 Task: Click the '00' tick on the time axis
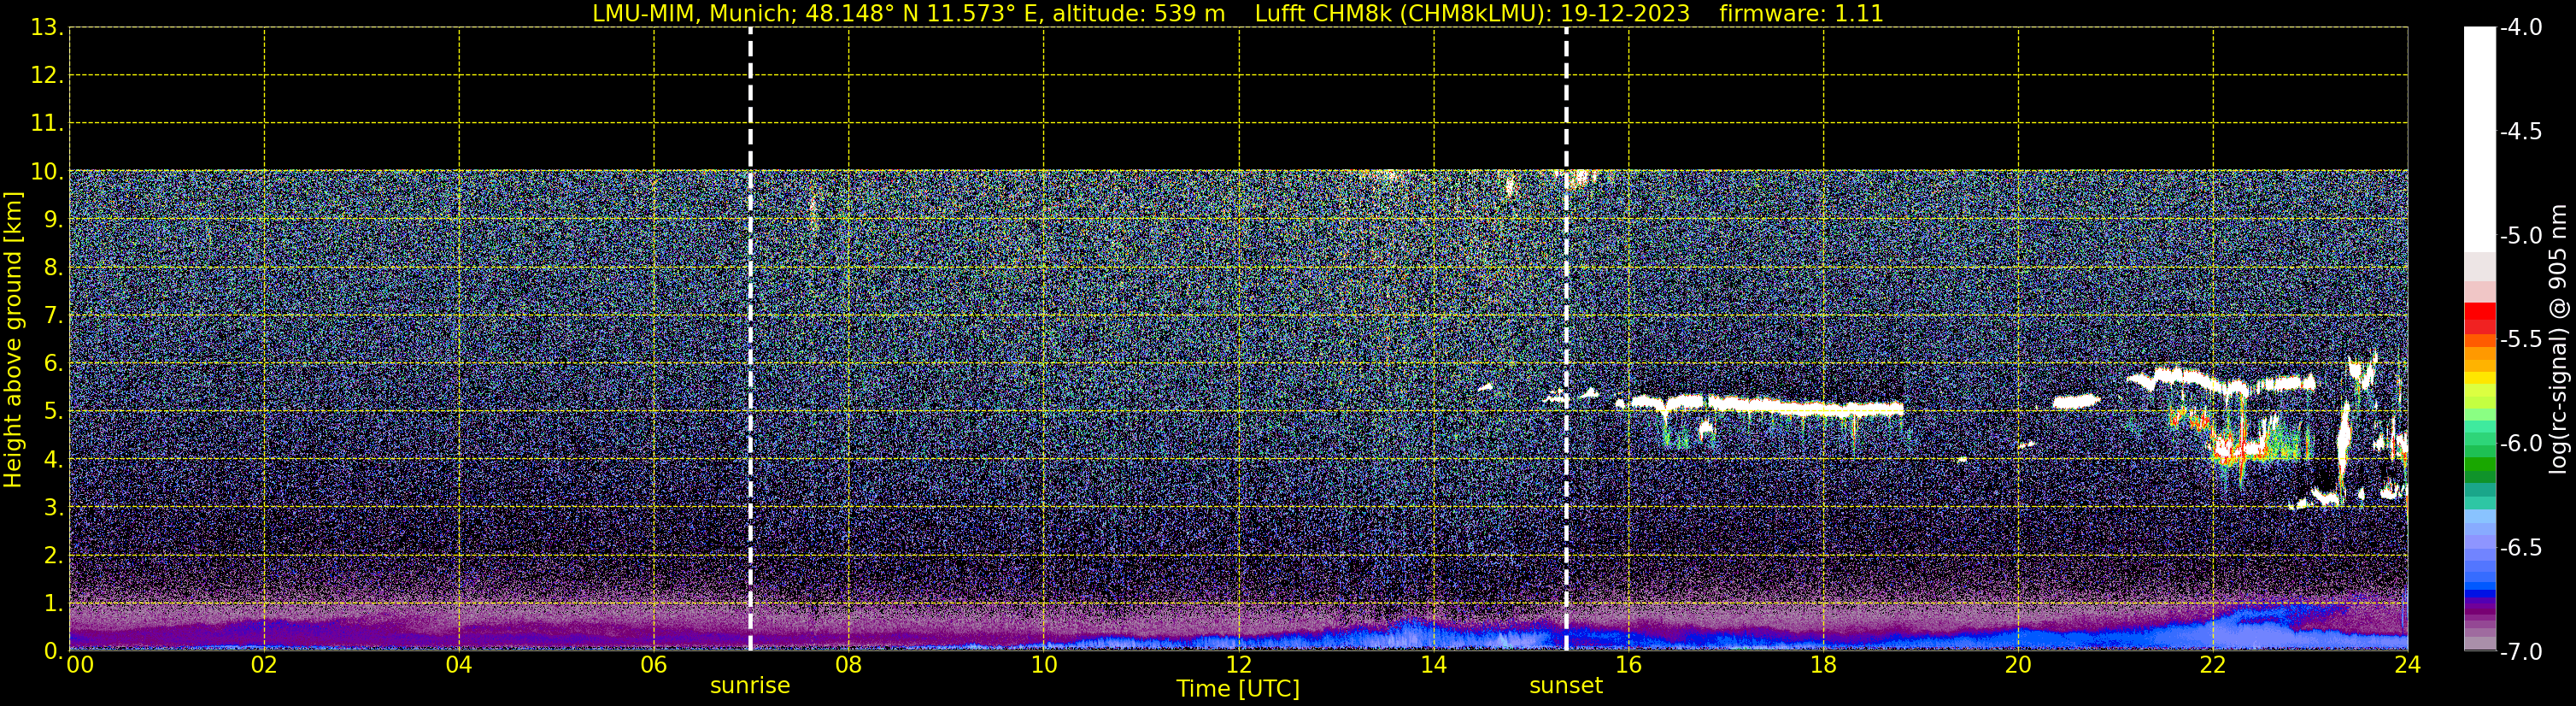pos(80,665)
